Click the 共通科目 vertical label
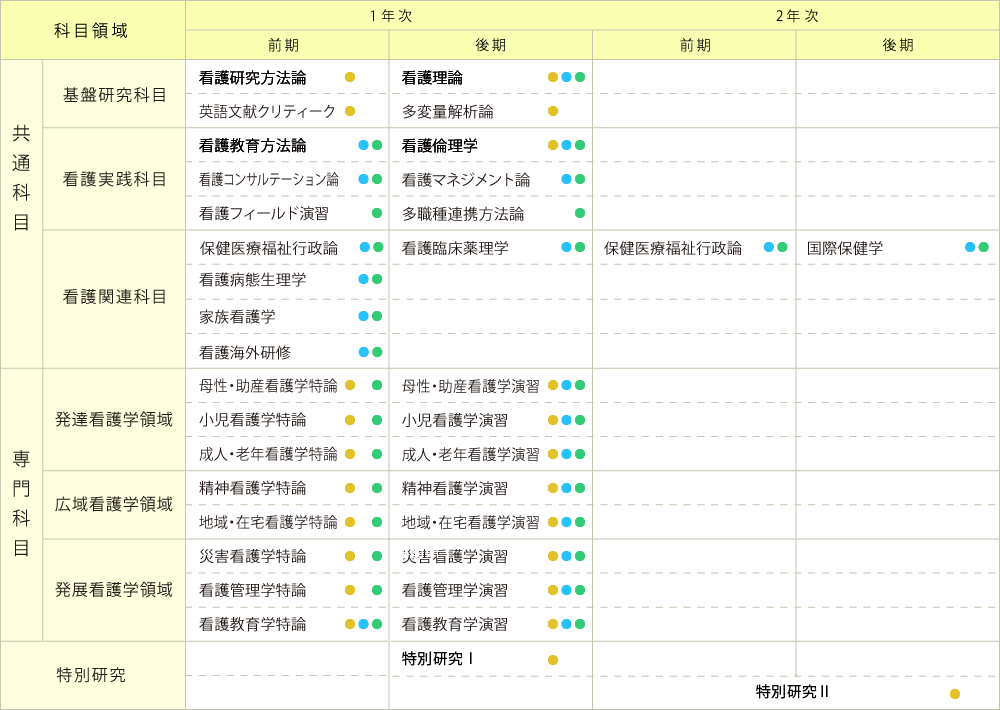 (x=21, y=178)
